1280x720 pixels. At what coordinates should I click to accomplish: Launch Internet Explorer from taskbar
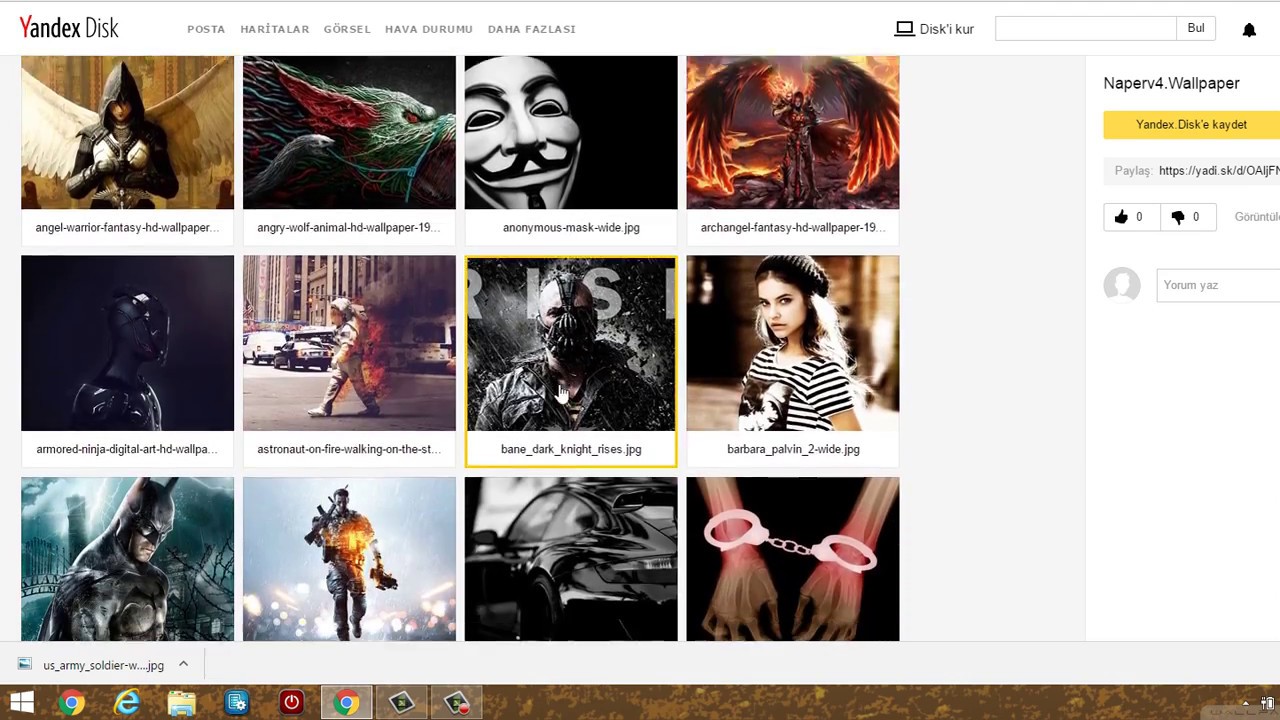click(127, 703)
